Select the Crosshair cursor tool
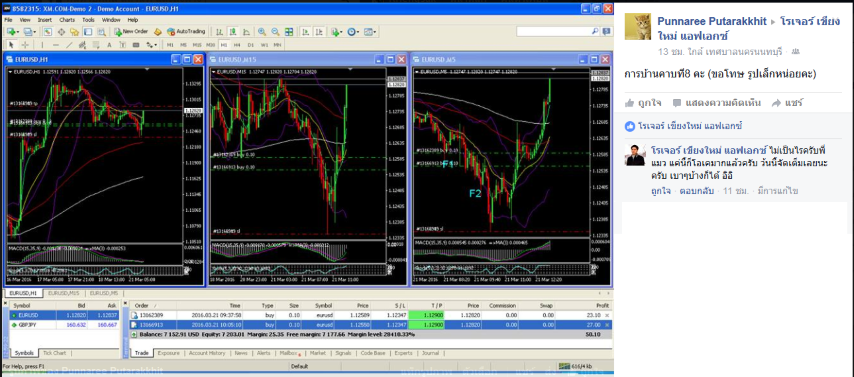The width and height of the screenshot is (854, 377). pyautogui.click(x=25, y=45)
